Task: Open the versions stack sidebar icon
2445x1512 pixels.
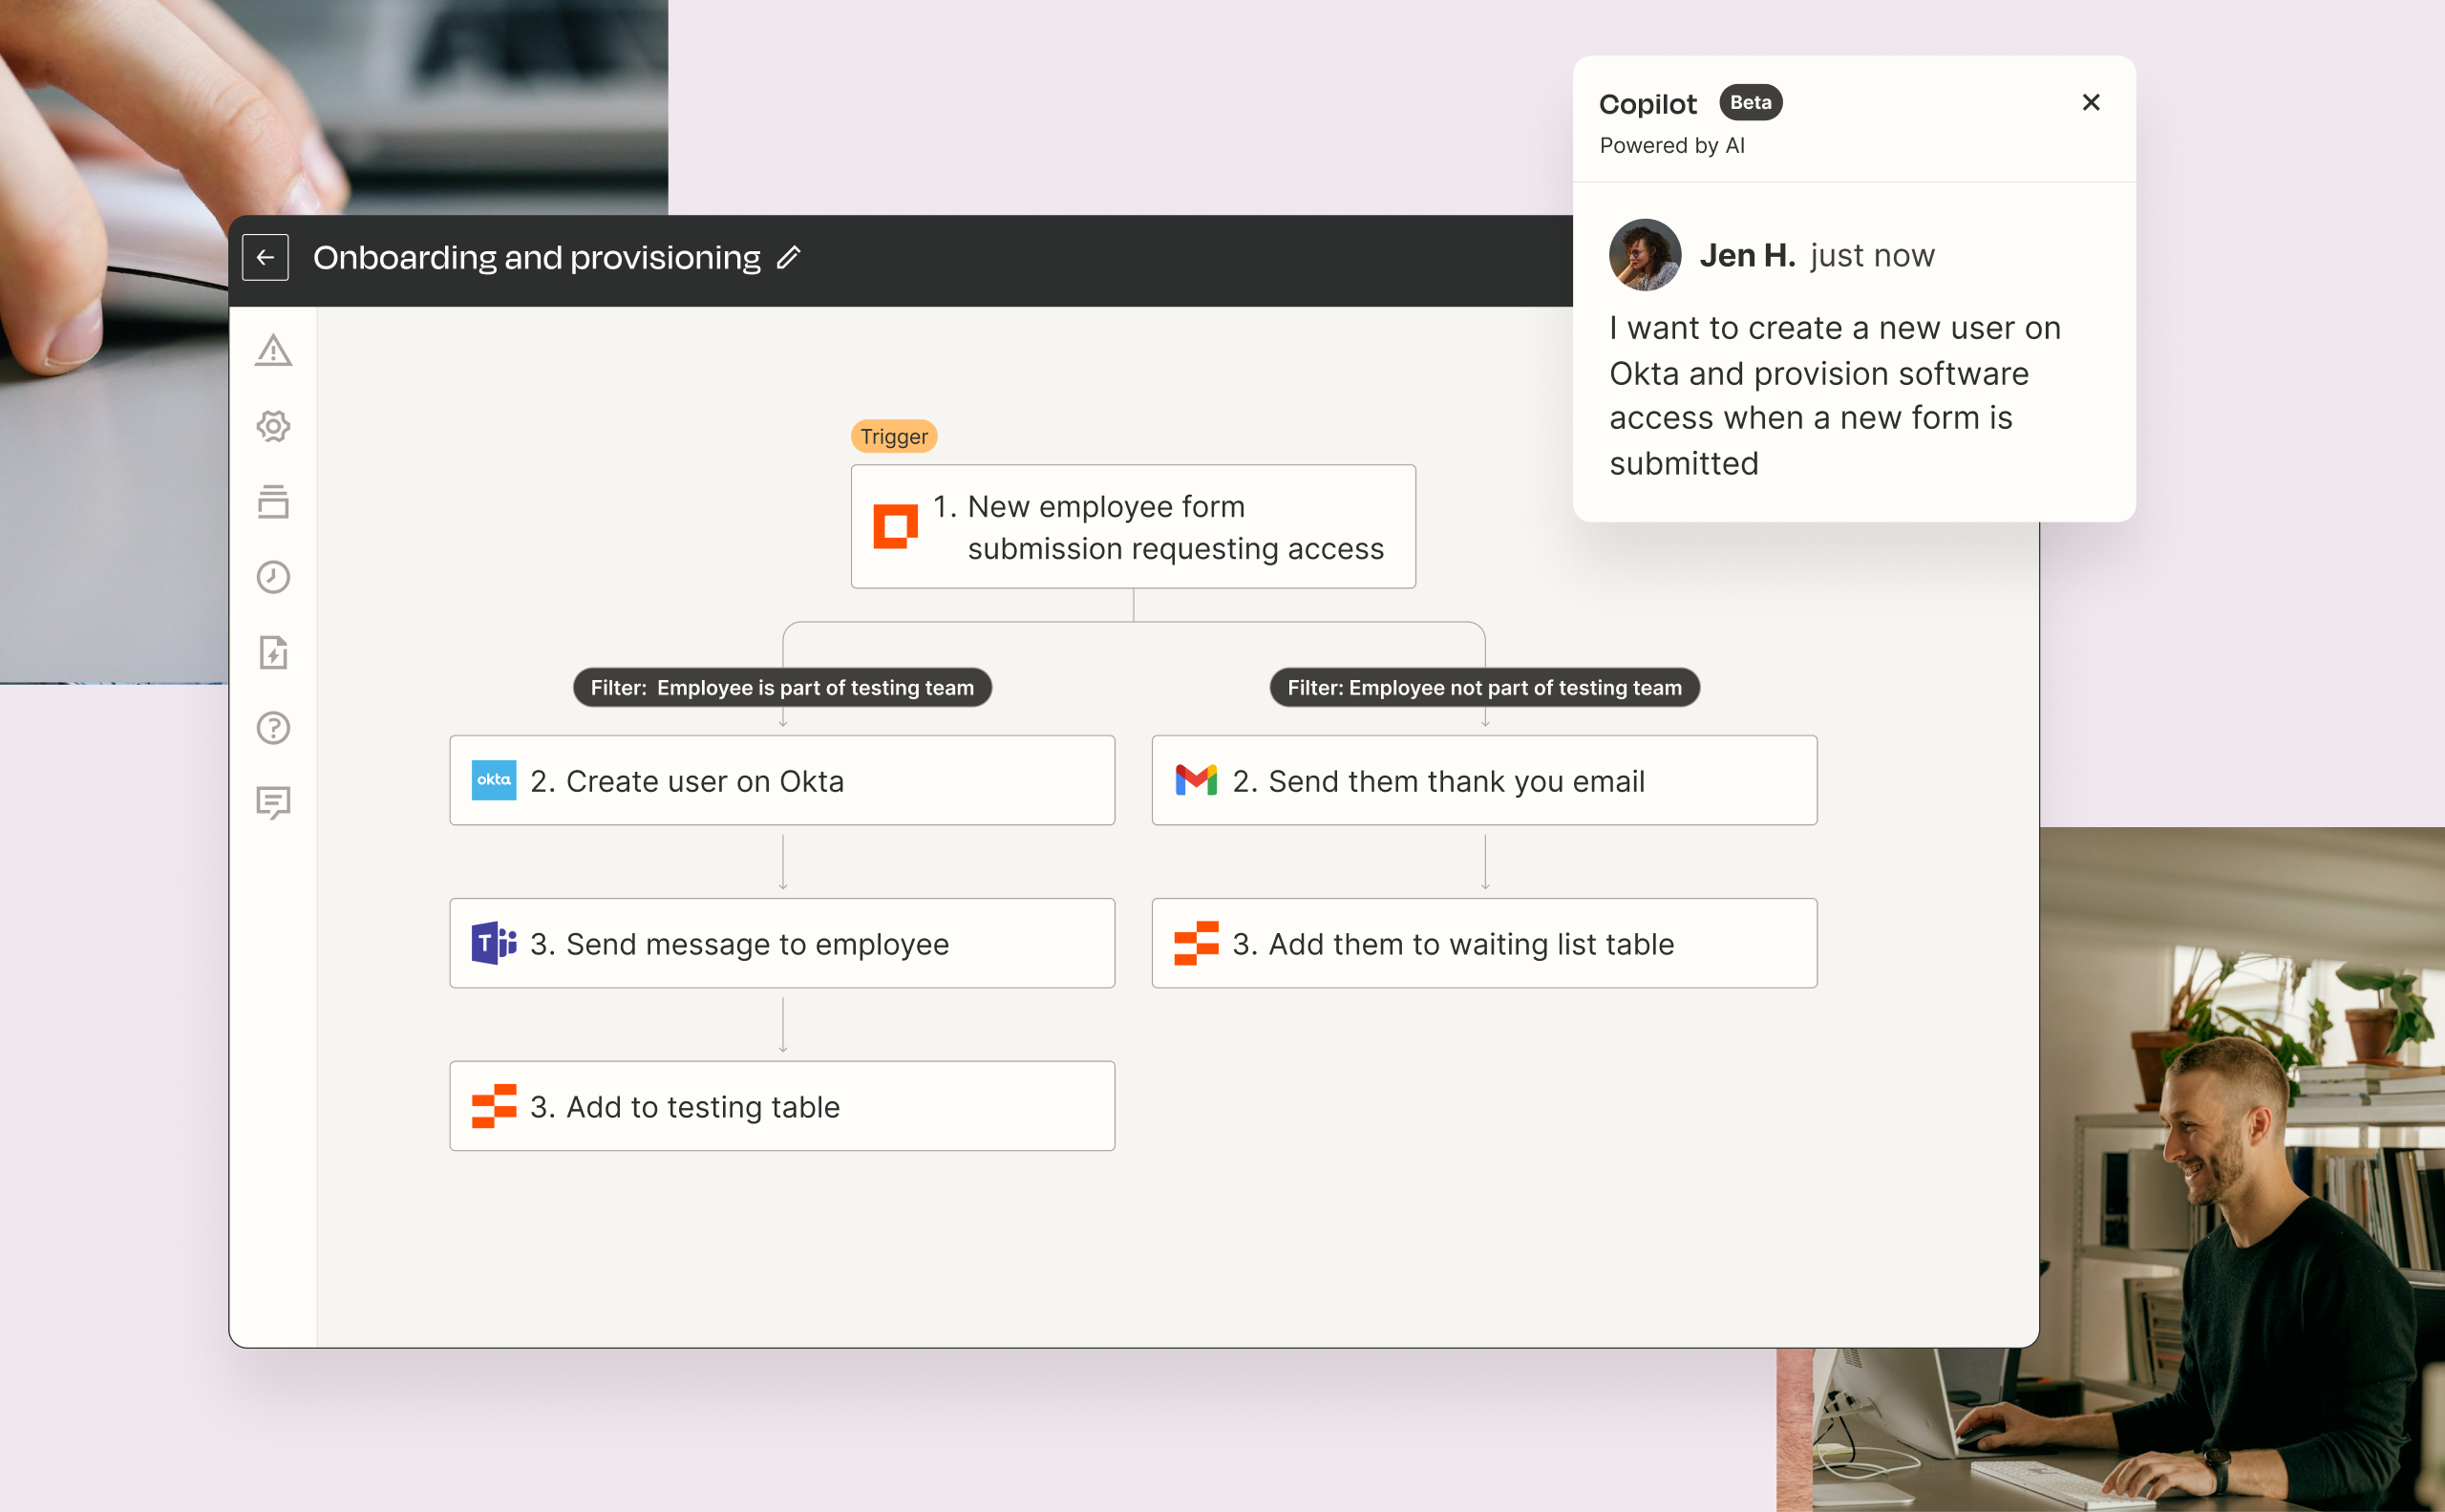Action: 273,502
